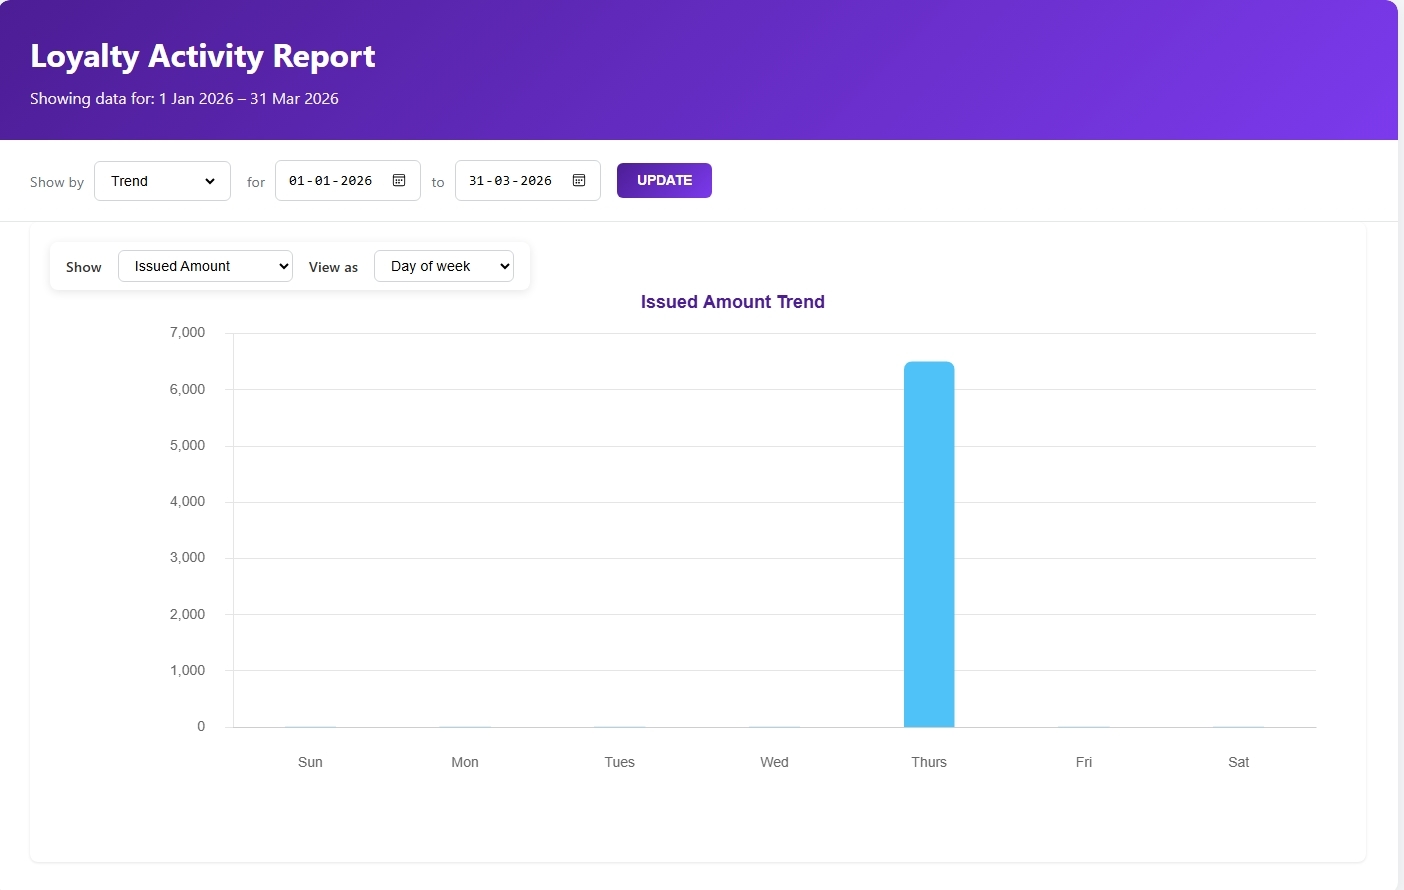Click the zero value on the y-axis
Screen dimensions: 1404x890
(200, 726)
